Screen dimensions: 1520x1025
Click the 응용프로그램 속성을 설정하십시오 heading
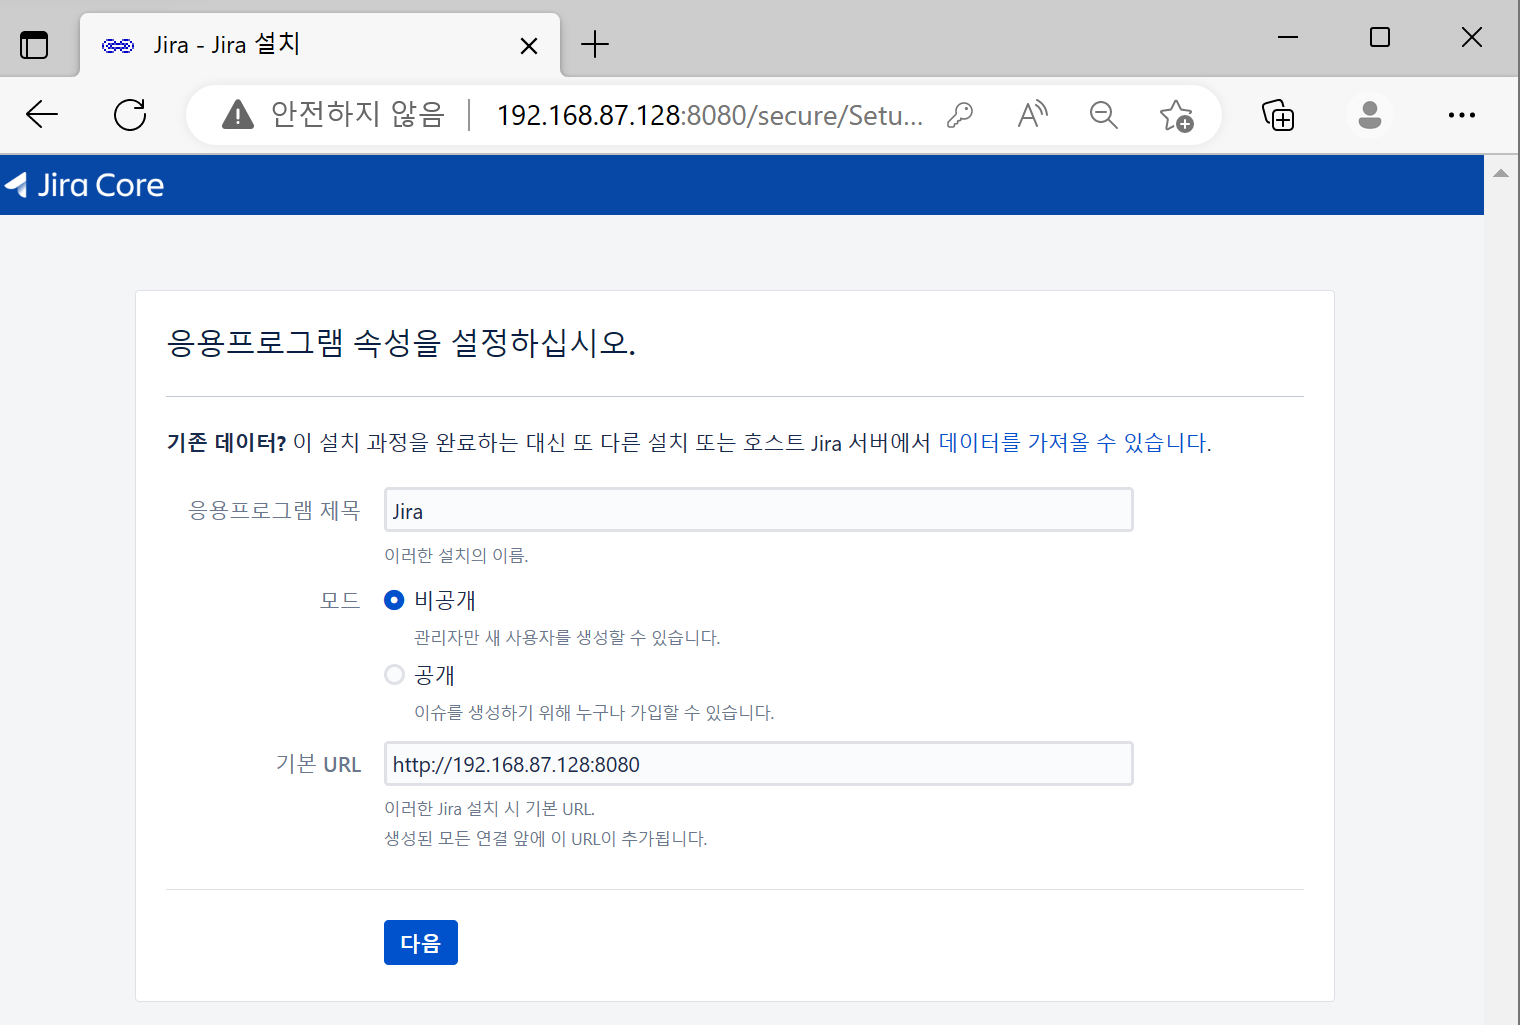[x=401, y=343]
